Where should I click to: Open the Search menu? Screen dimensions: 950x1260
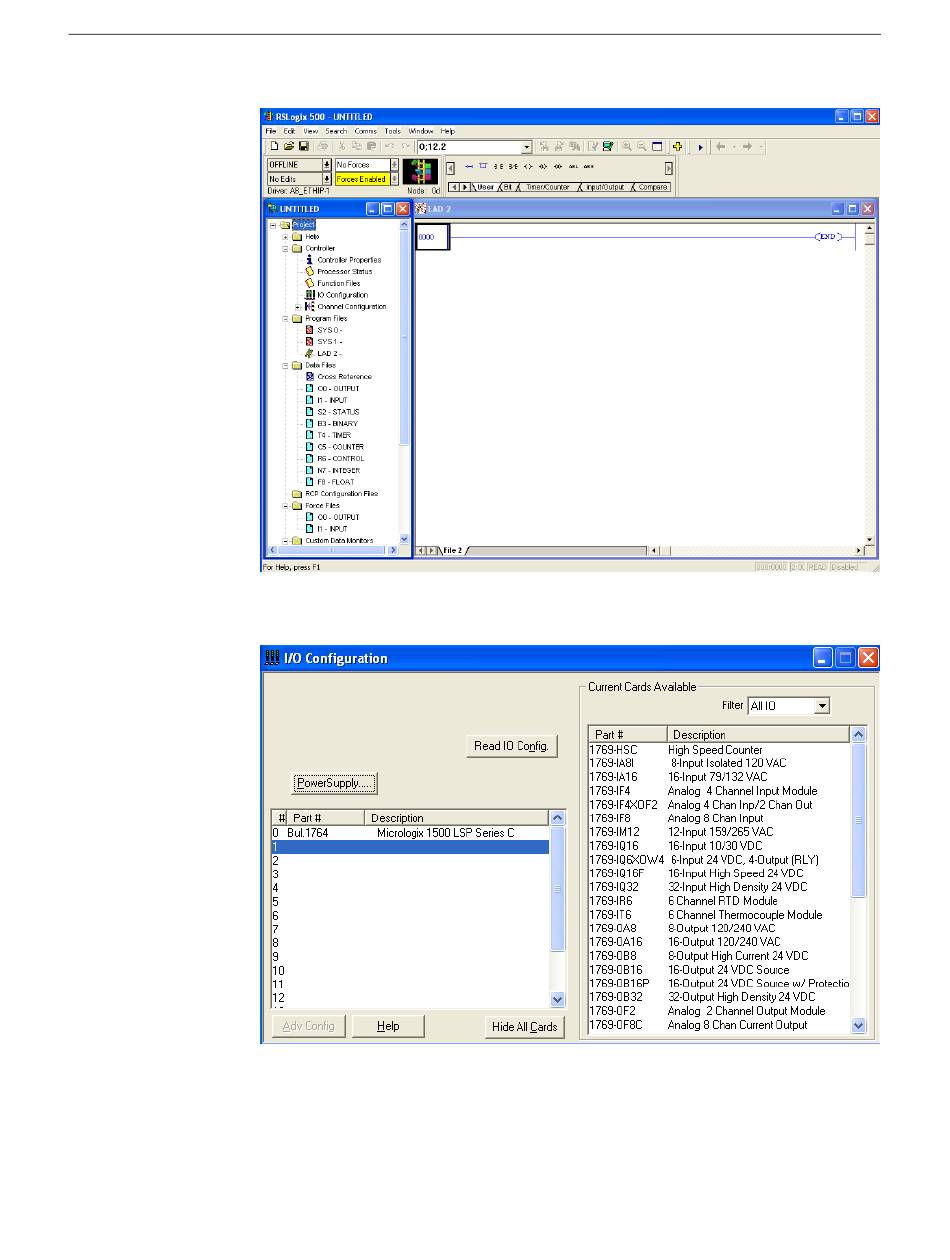(336, 131)
